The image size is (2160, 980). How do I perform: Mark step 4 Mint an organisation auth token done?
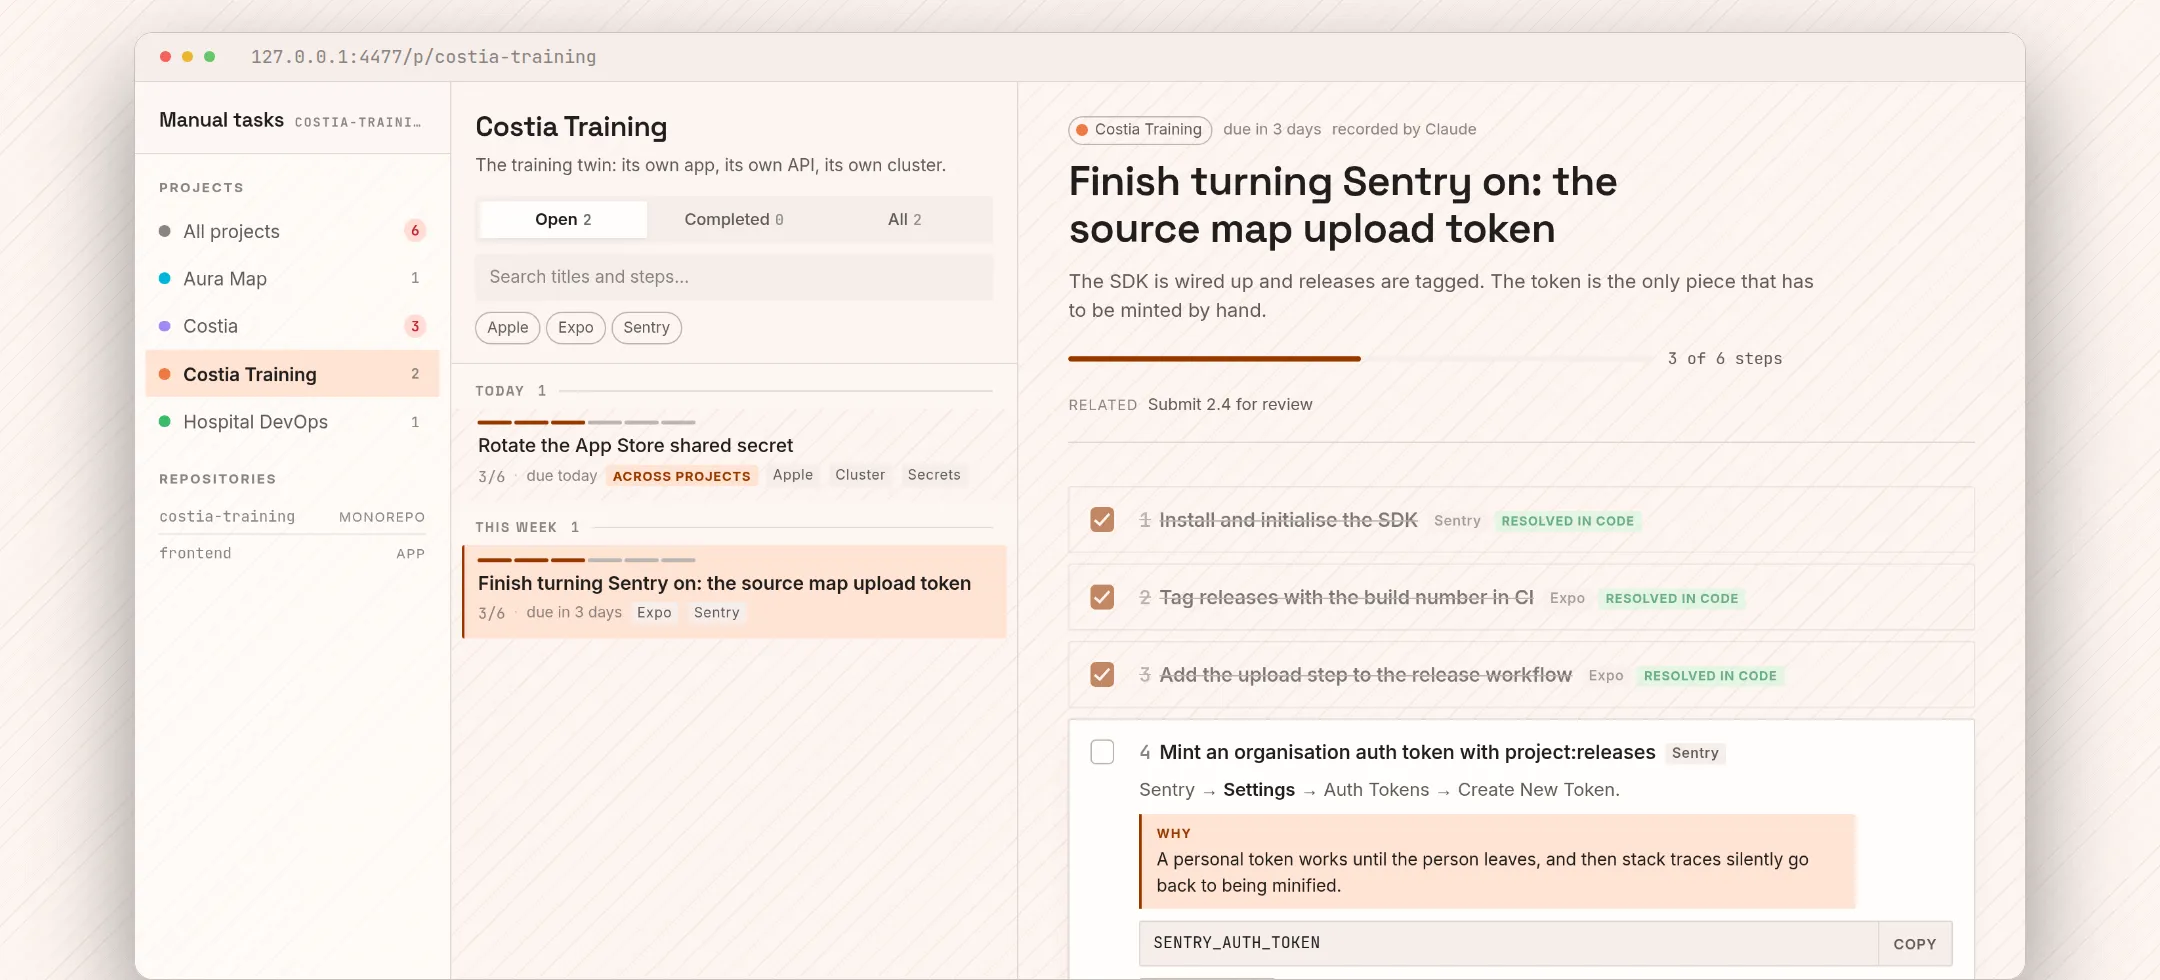[x=1102, y=752]
